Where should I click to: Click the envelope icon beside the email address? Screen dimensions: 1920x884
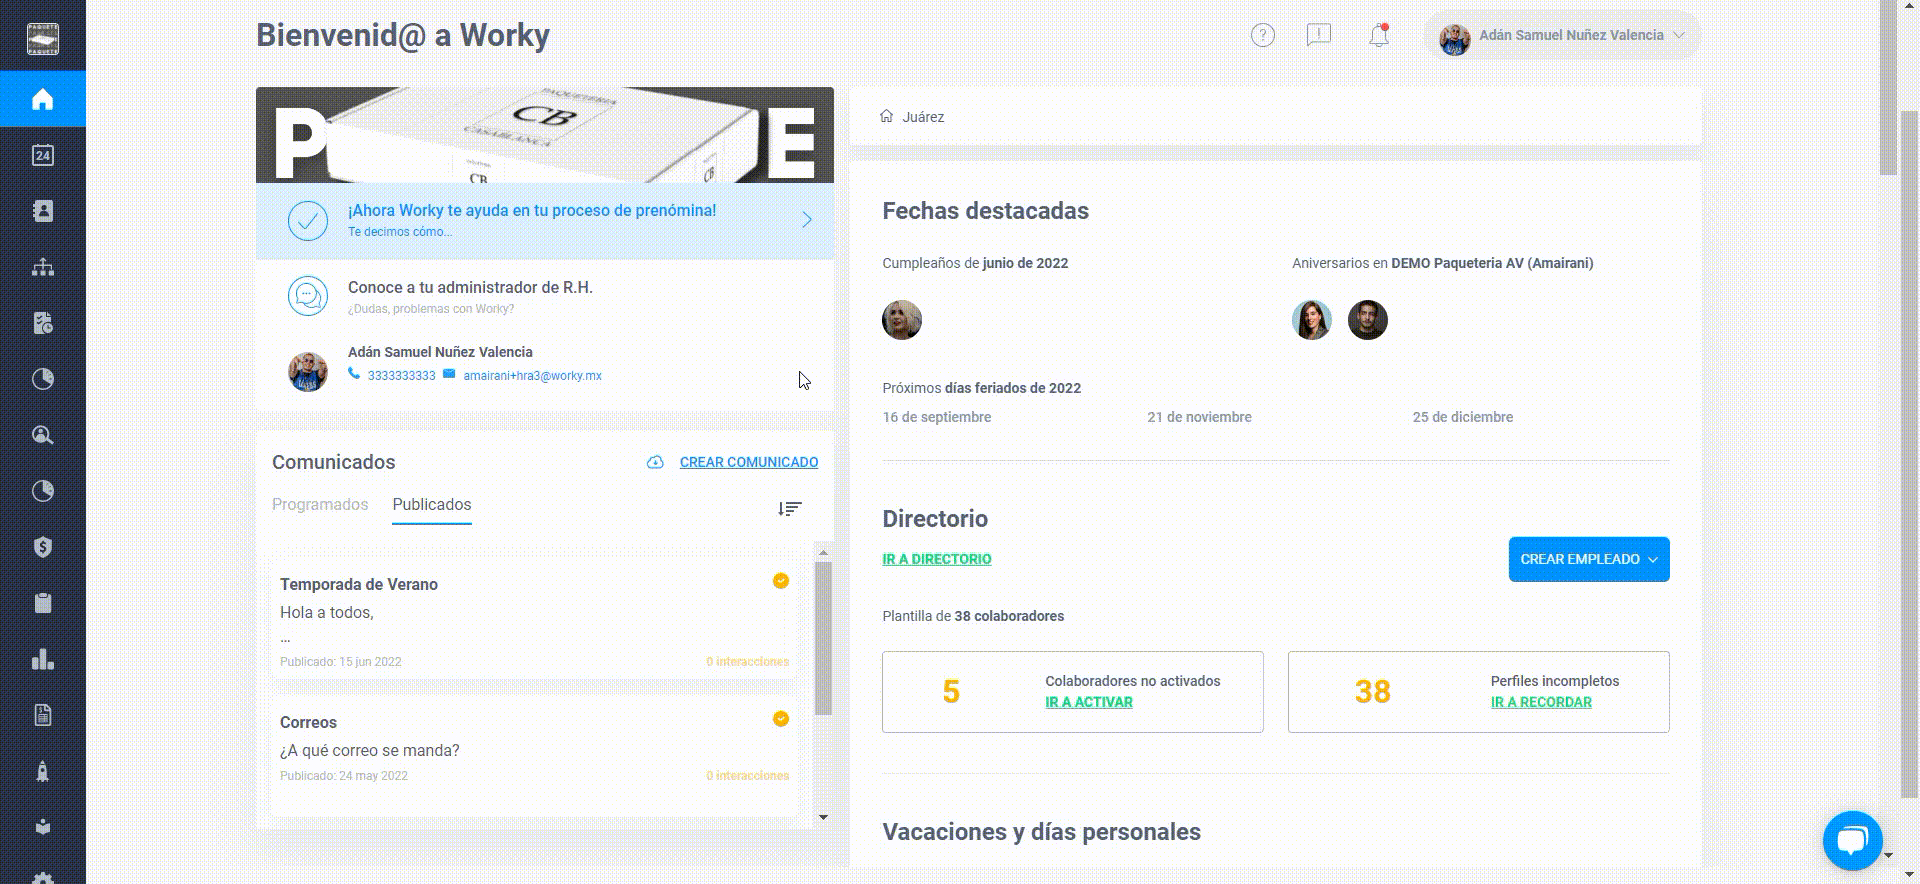point(449,374)
